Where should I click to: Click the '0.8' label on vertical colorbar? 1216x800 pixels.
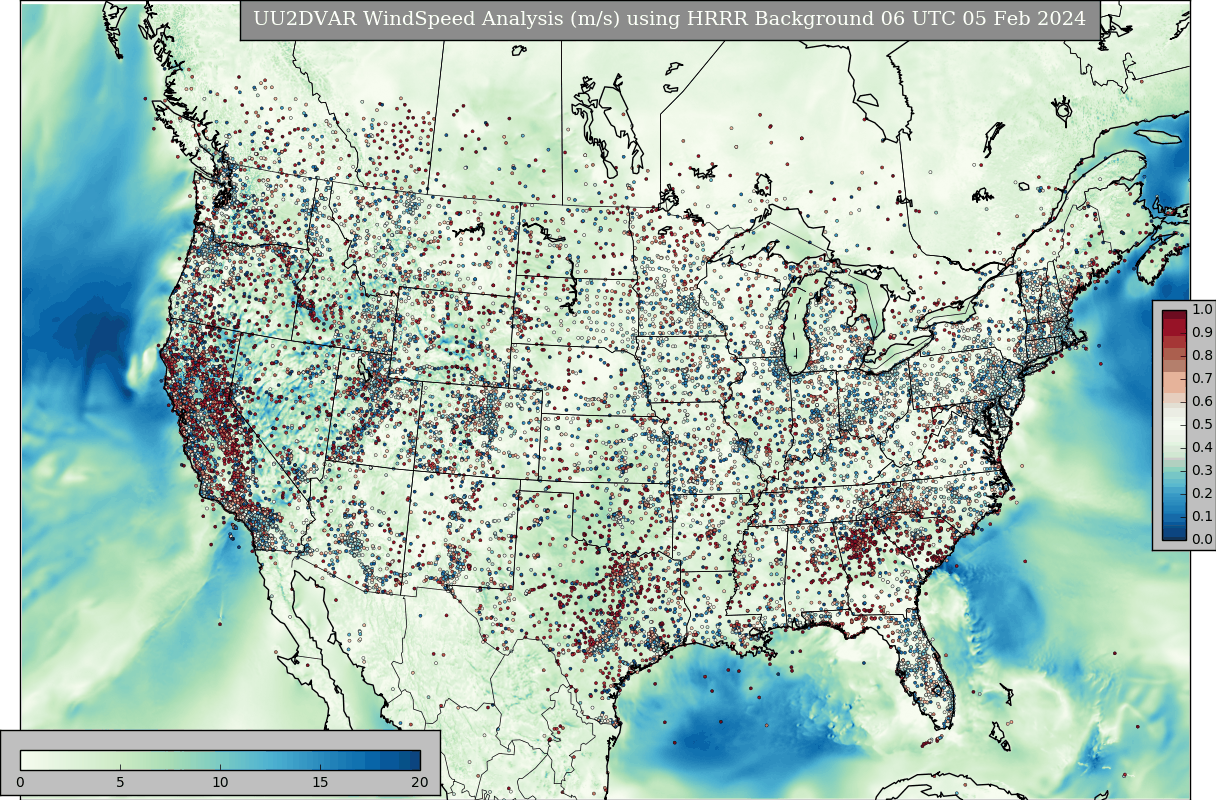[x=1202, y=356]
